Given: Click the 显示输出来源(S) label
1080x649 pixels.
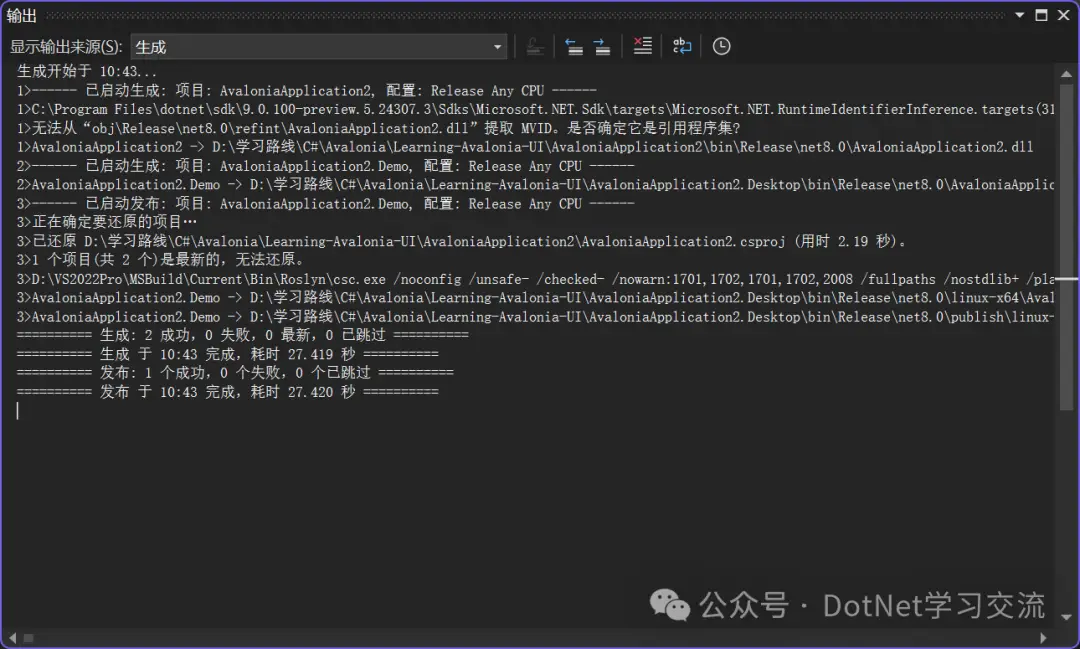Looking at the screenshot, I should pyautogui.click(x=65, y=46).
